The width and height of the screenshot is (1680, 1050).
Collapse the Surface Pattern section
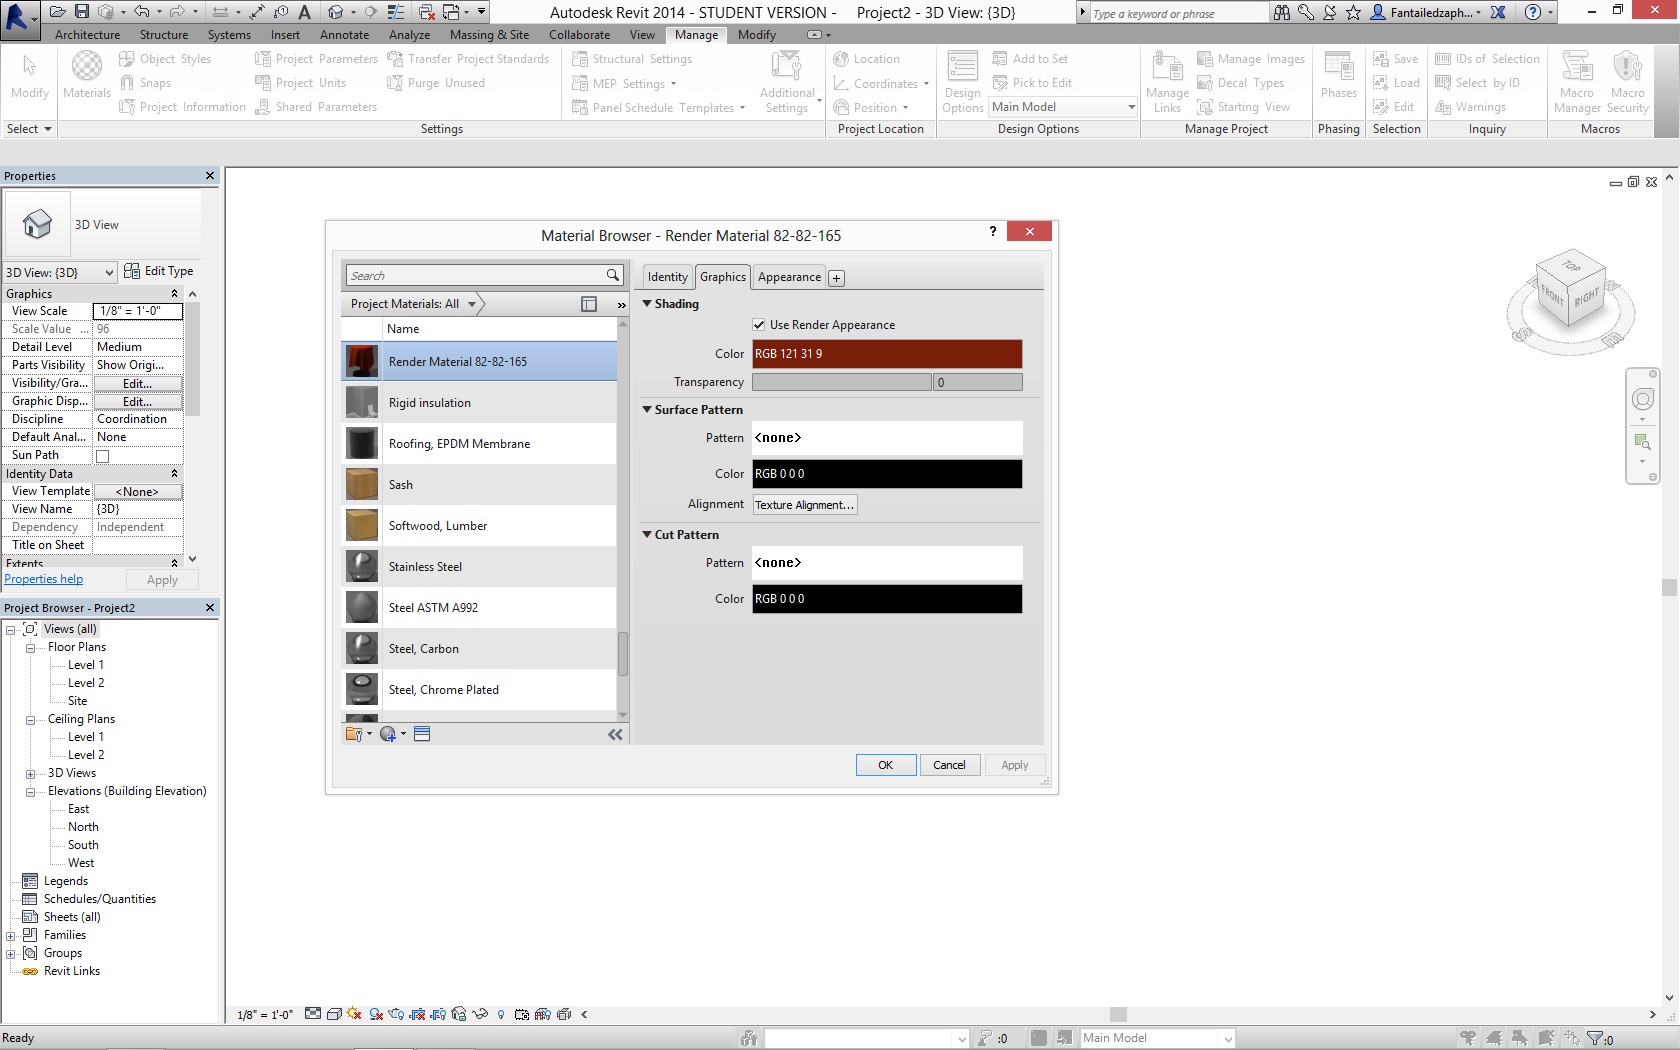coord(647,410)
